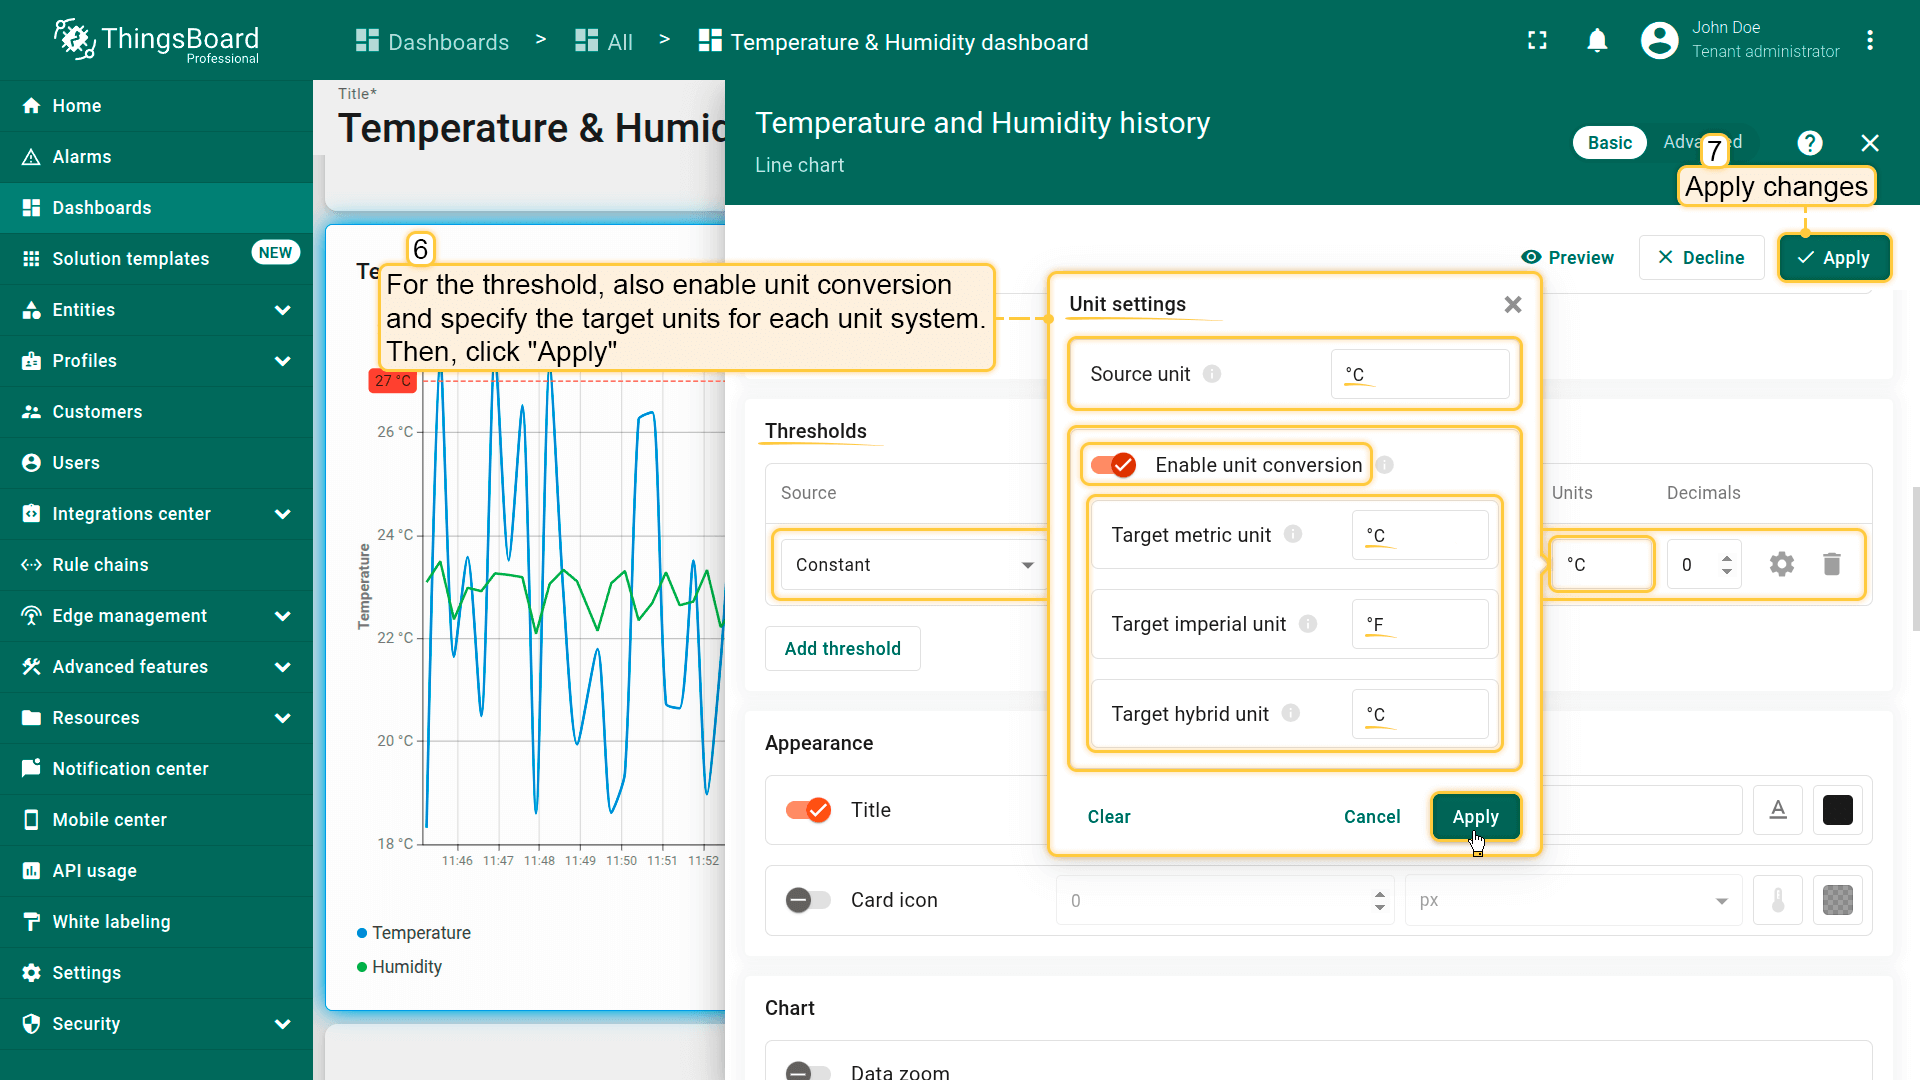Enable the Card icon toggle
The width and height of the screenshot is (1920, 1080).
pos(808,900)
